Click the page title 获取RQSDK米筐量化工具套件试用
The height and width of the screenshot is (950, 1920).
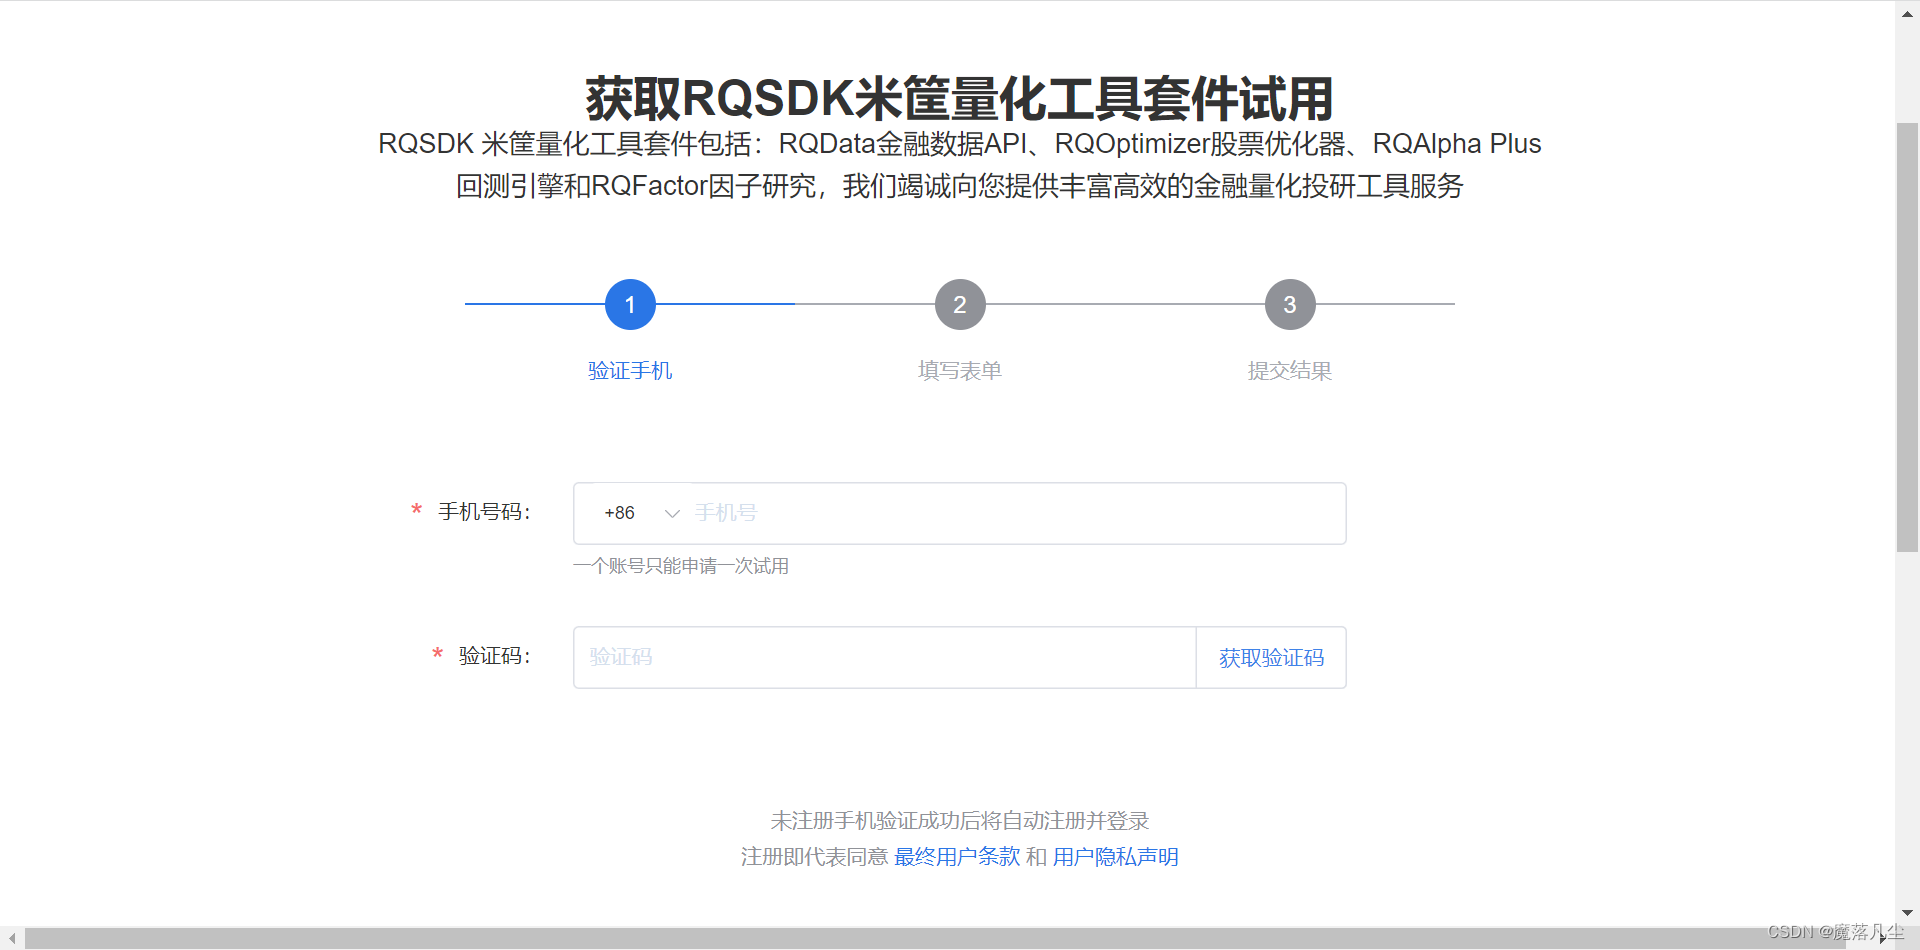click(x=960, y=98)
